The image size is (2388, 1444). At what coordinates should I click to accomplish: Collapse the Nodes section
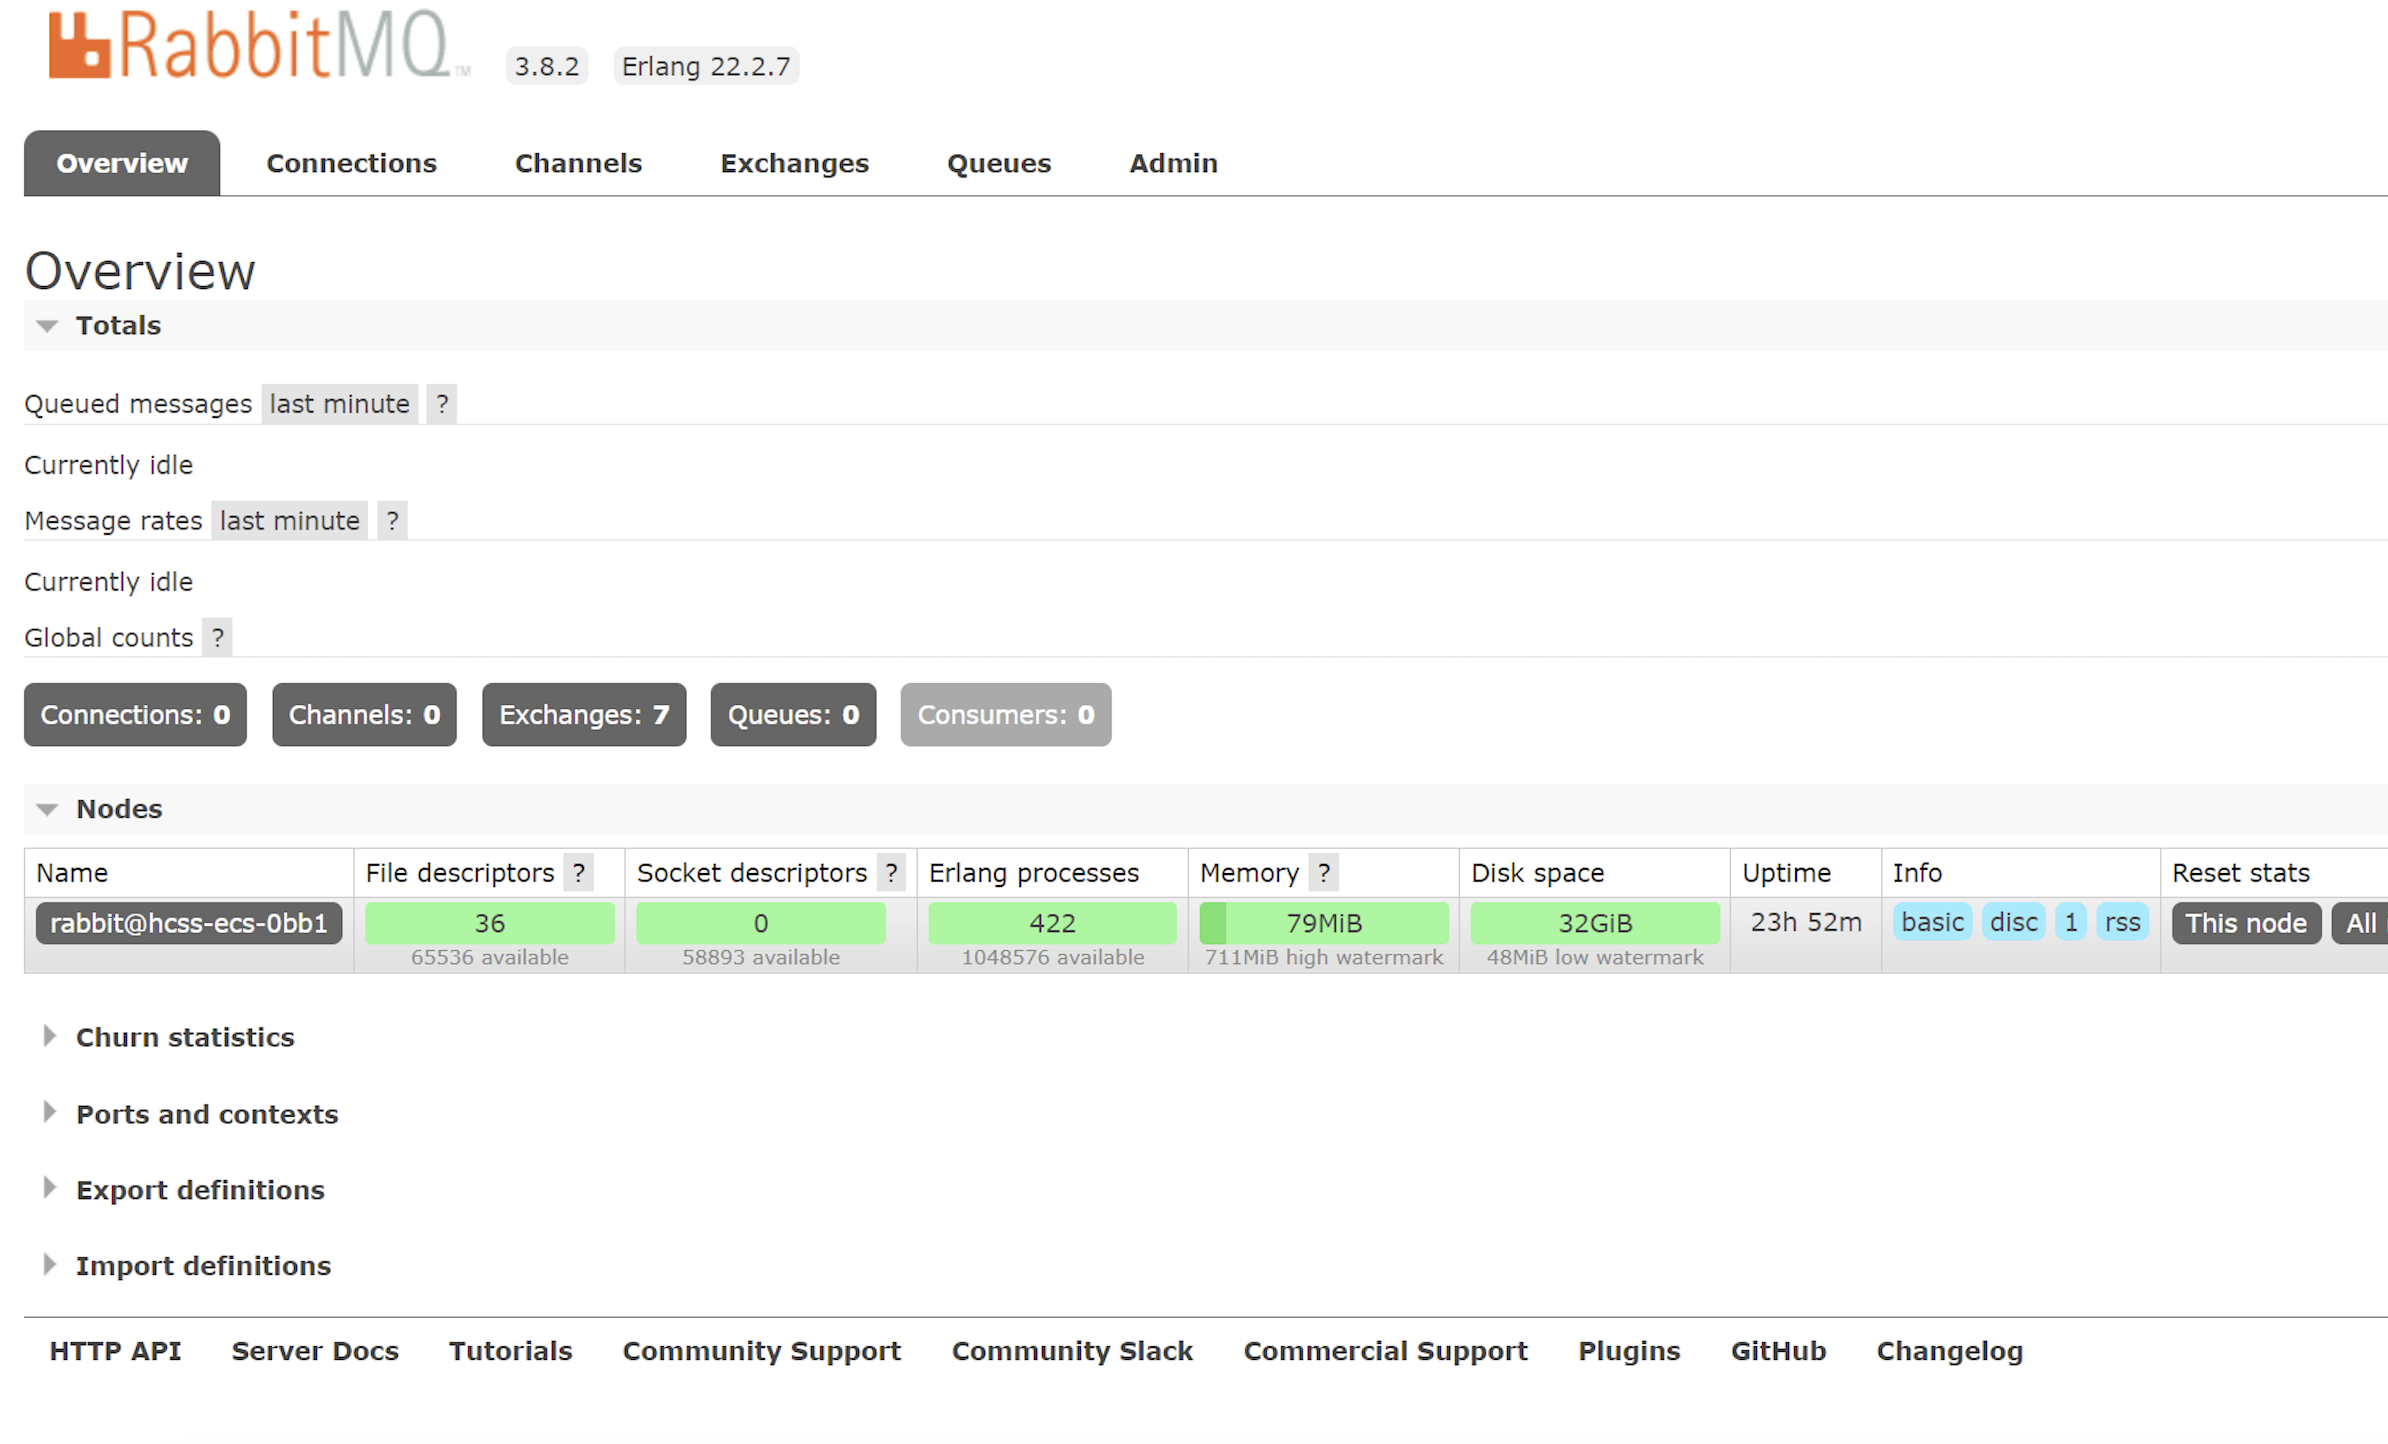point(118,809)
